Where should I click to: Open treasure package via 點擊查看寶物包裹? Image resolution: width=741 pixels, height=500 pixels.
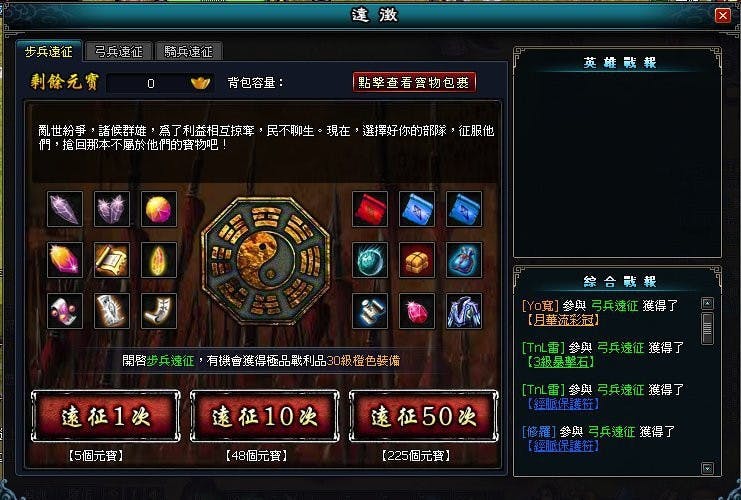click(414, 82)
